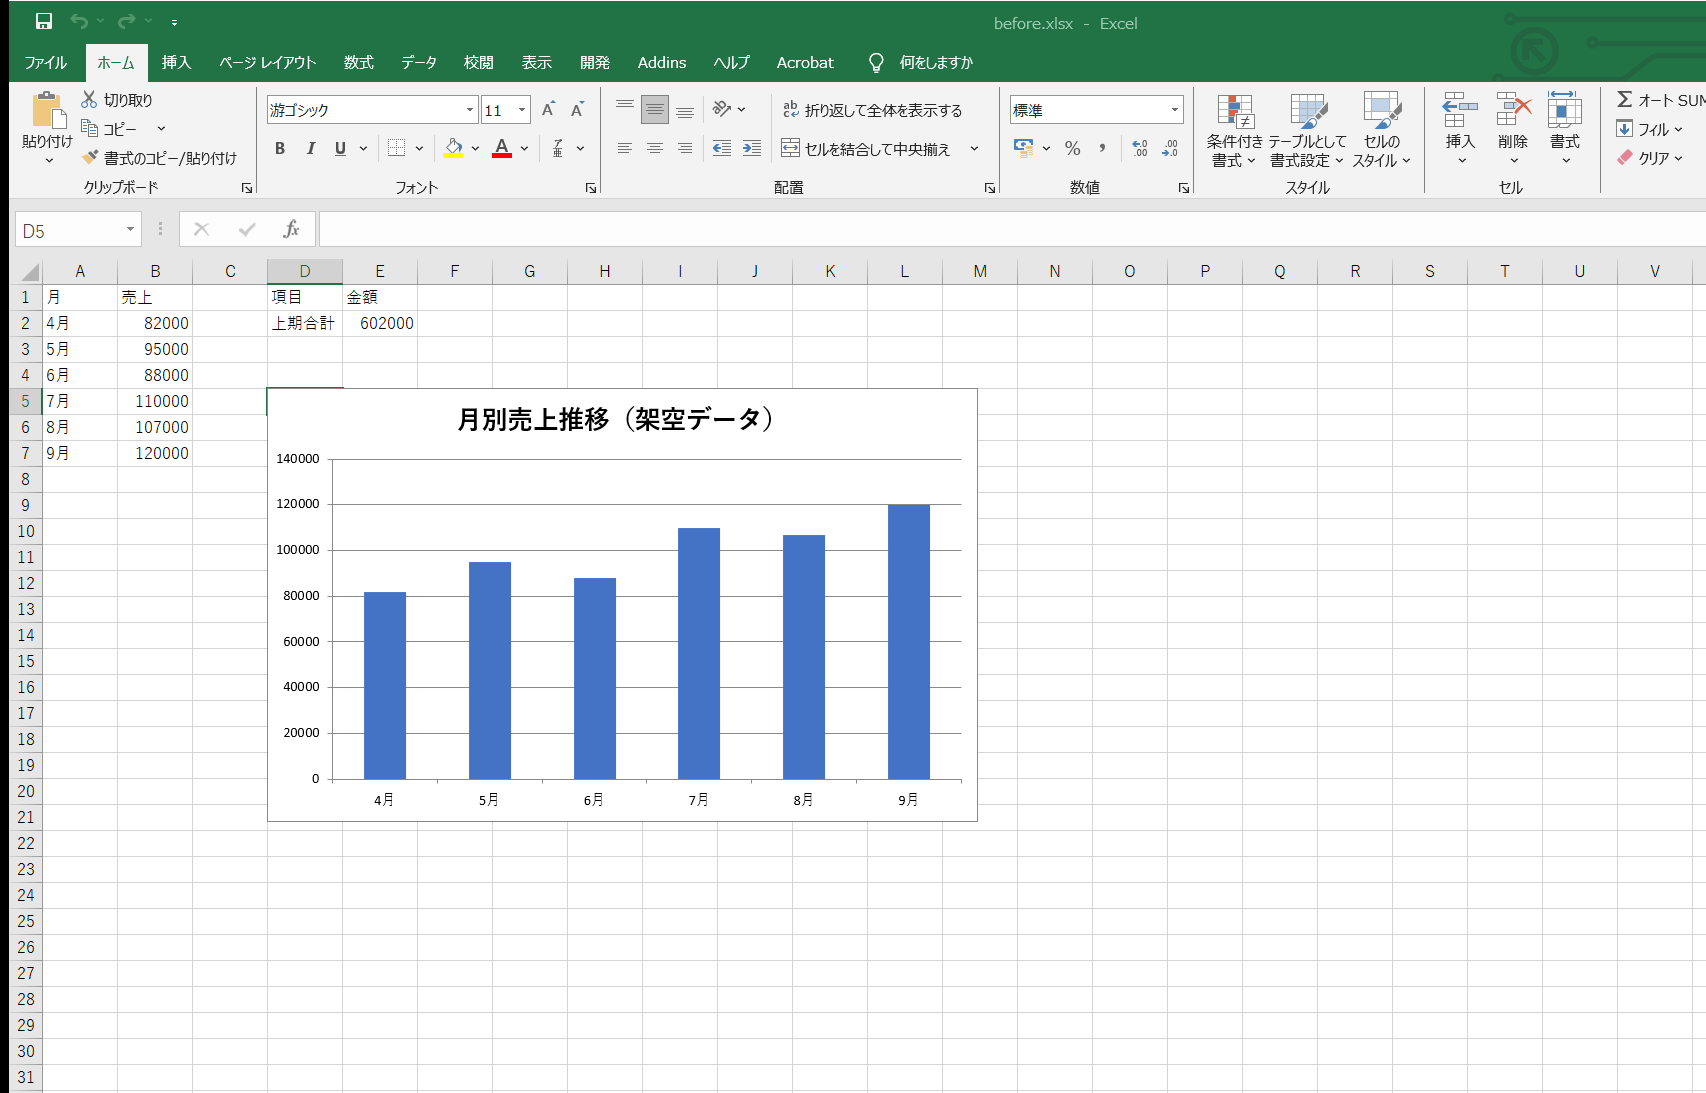Apply percent style with the % icon
The width and height of the screenshot is (1706, 1093).
tap(1072, 148)
